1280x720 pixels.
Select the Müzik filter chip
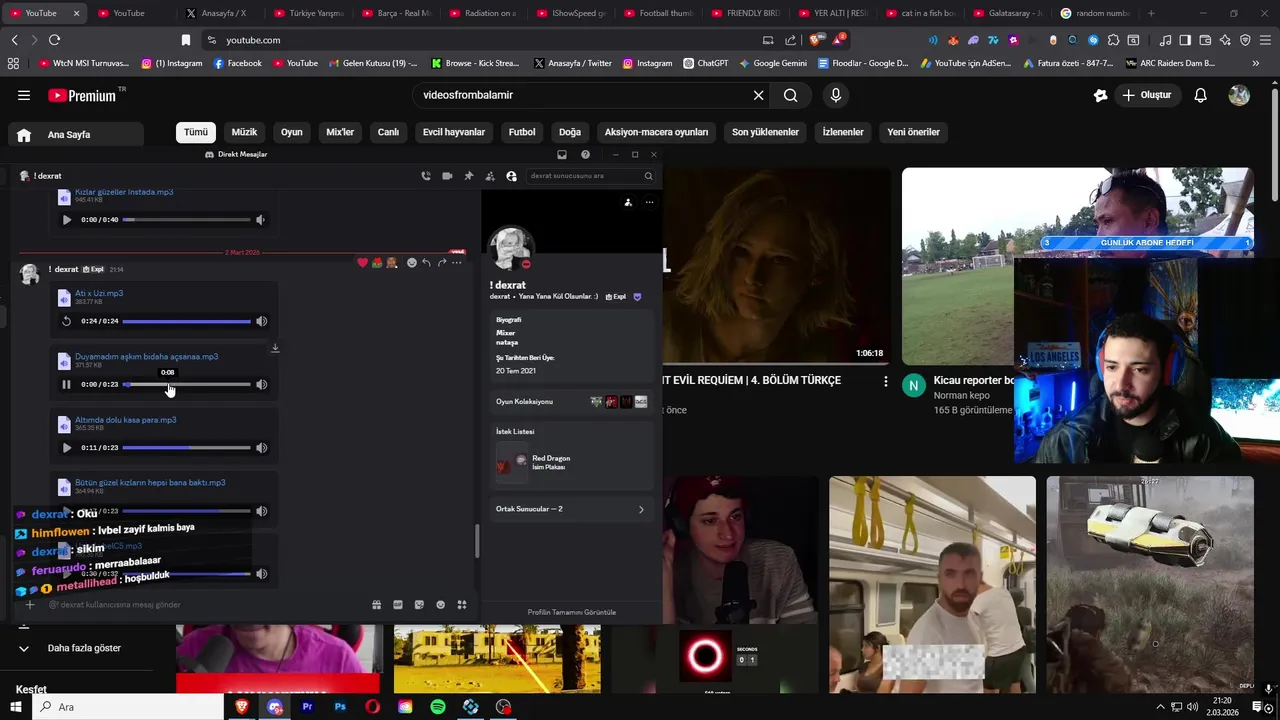point(244,132)
